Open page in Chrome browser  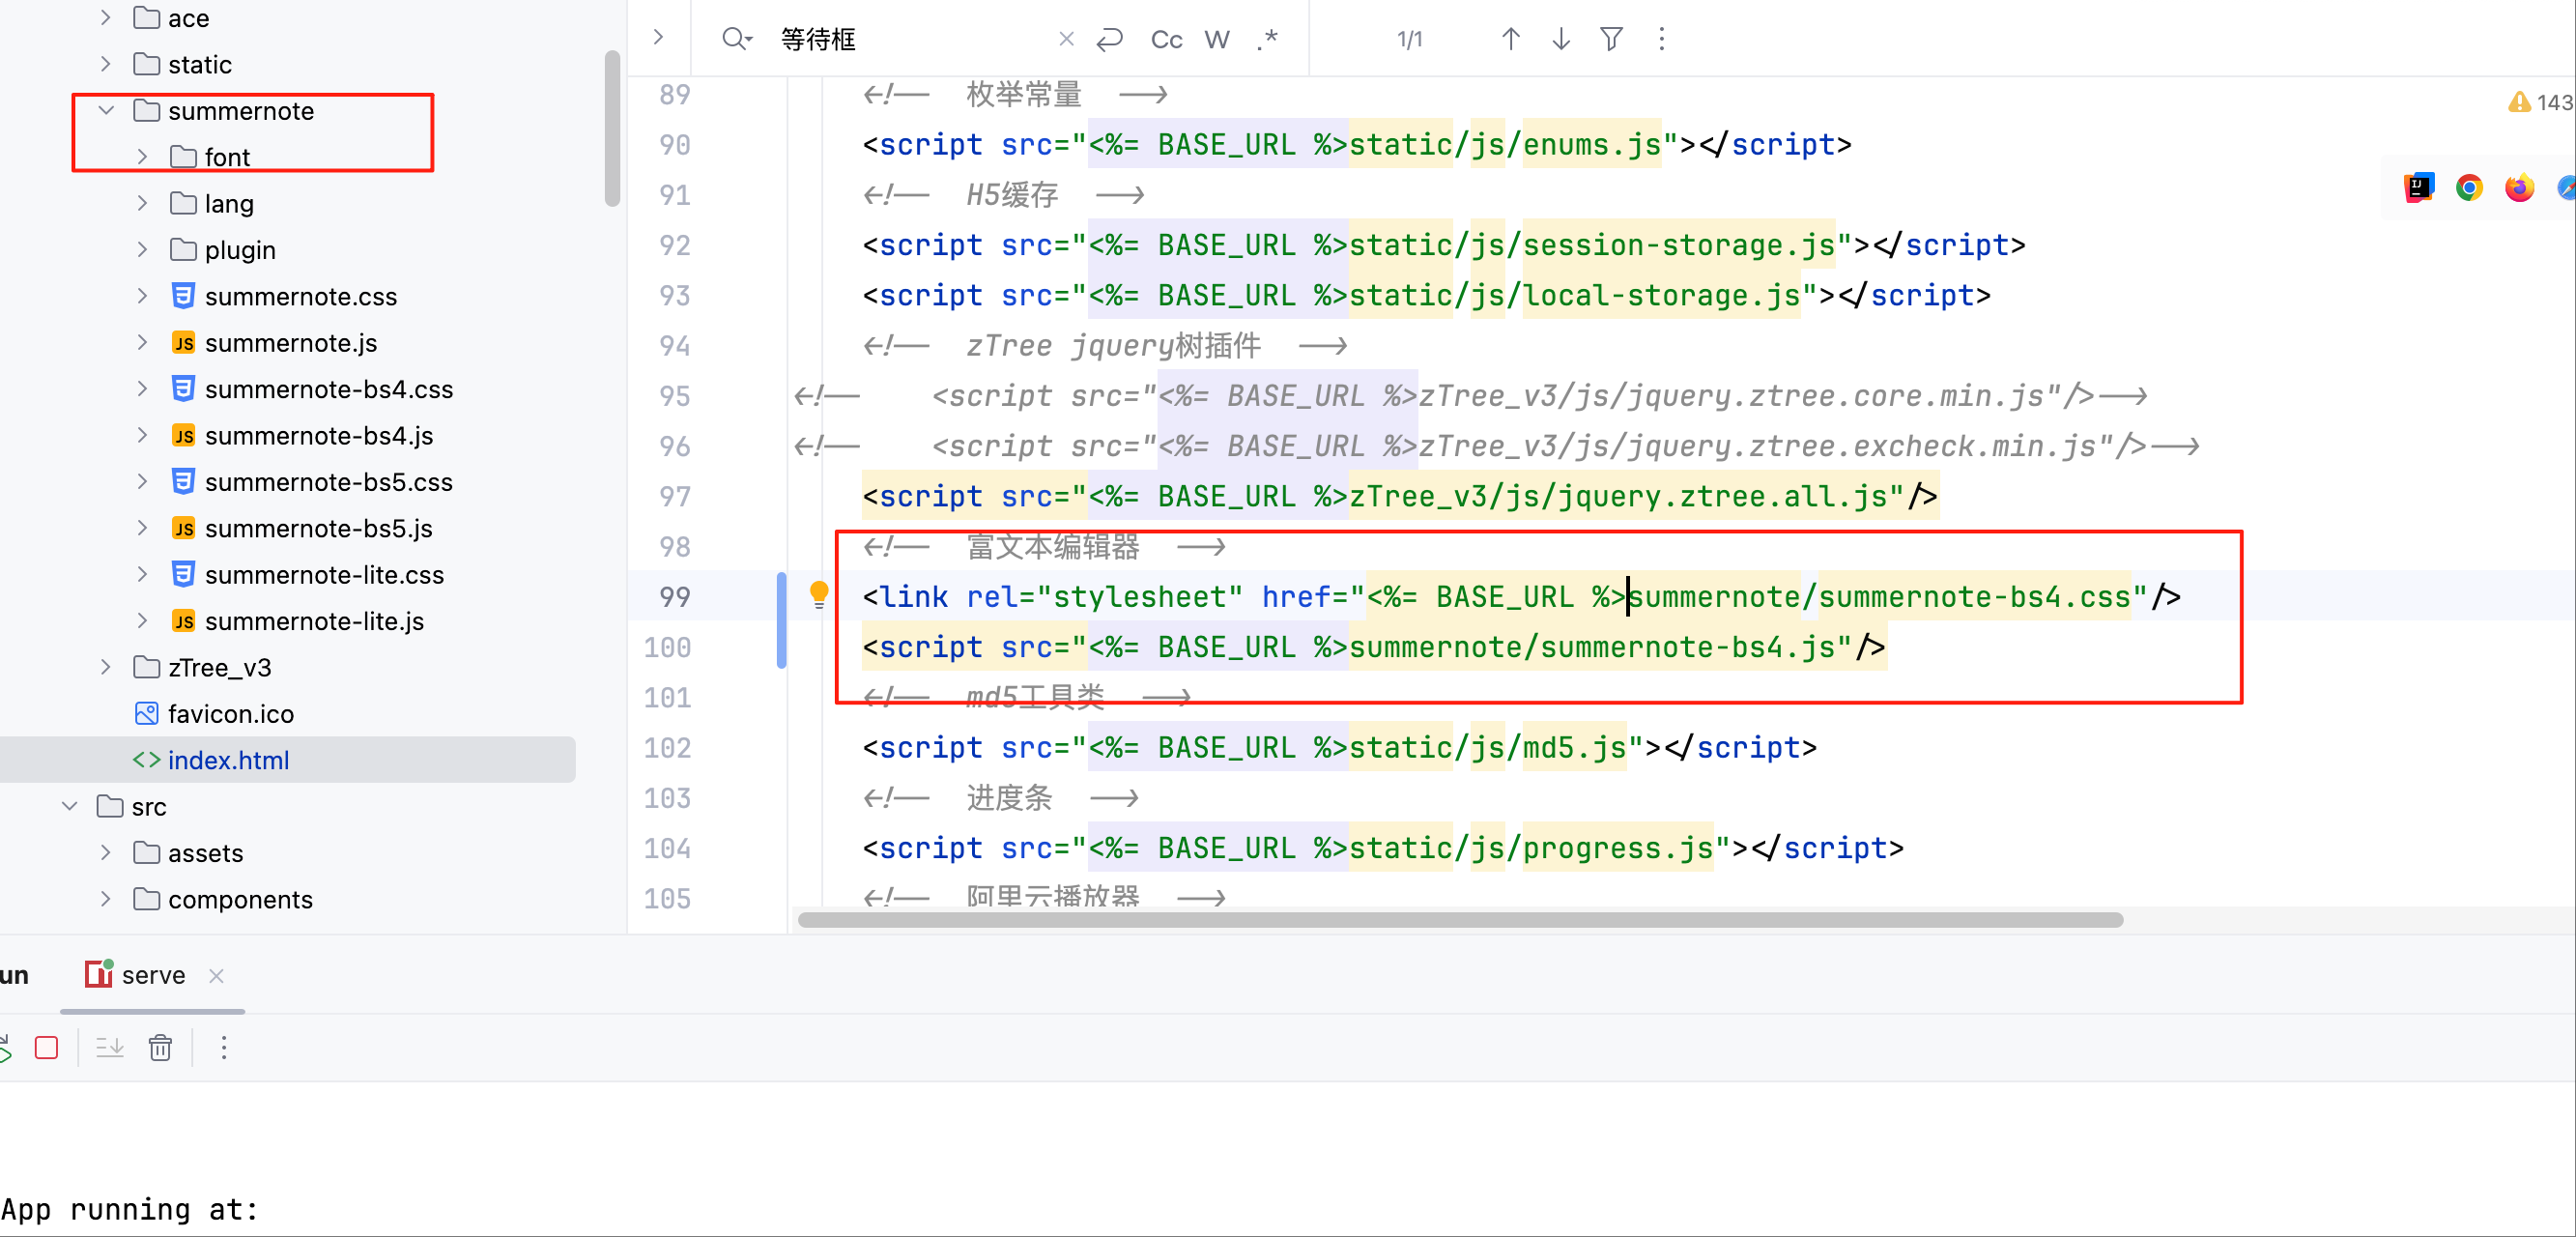pos(2469,187)
